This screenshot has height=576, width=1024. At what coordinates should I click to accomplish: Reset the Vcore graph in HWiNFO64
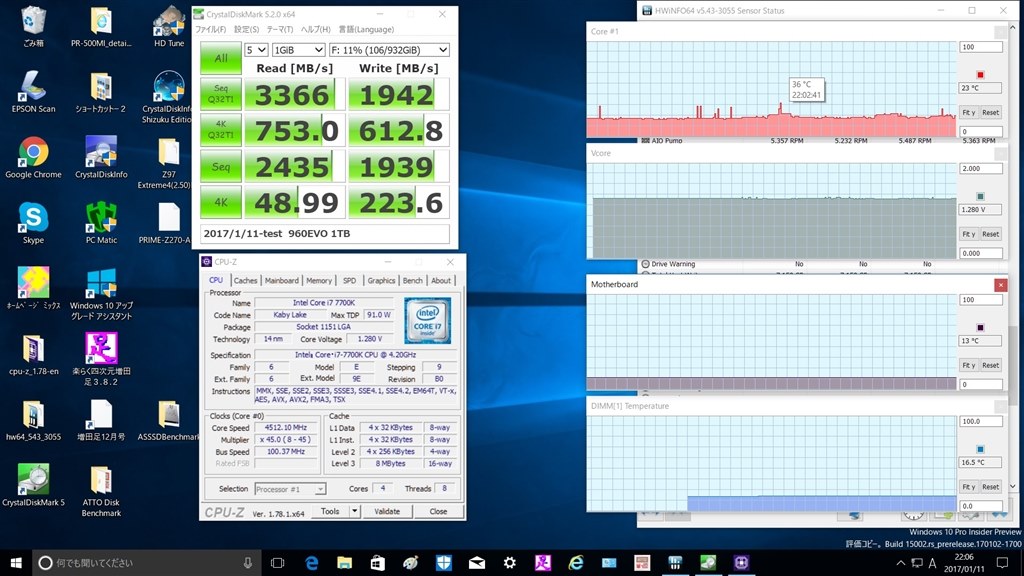991,234
